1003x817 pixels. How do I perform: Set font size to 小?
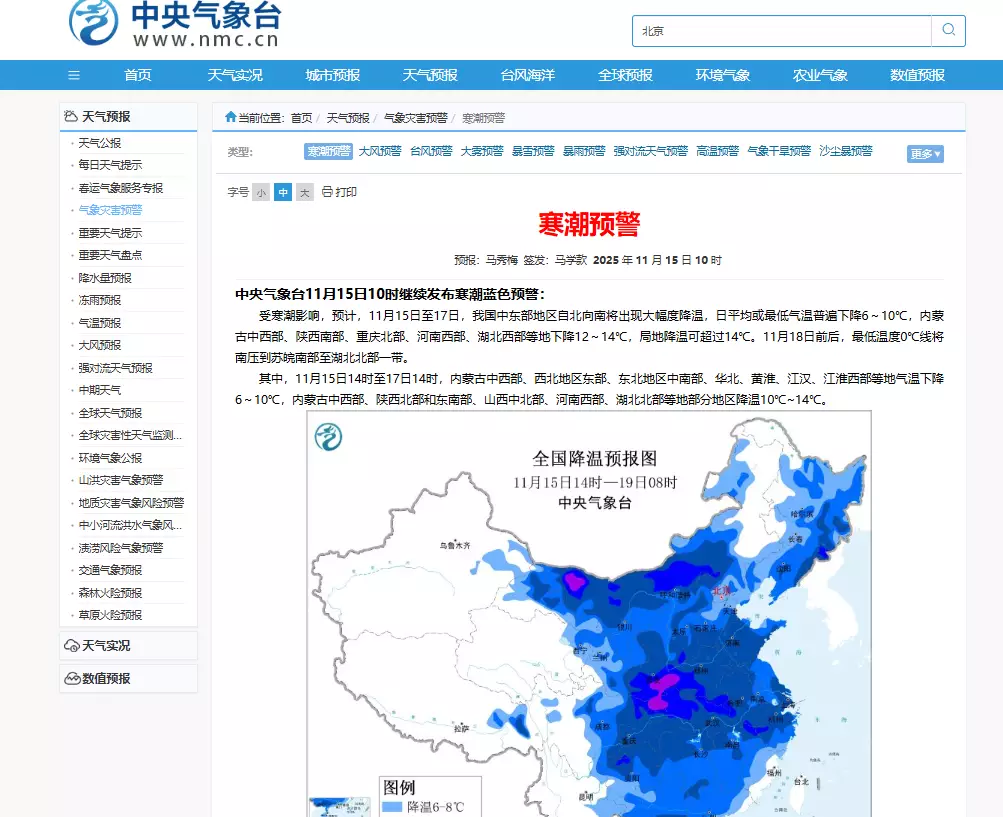(261, 192)
